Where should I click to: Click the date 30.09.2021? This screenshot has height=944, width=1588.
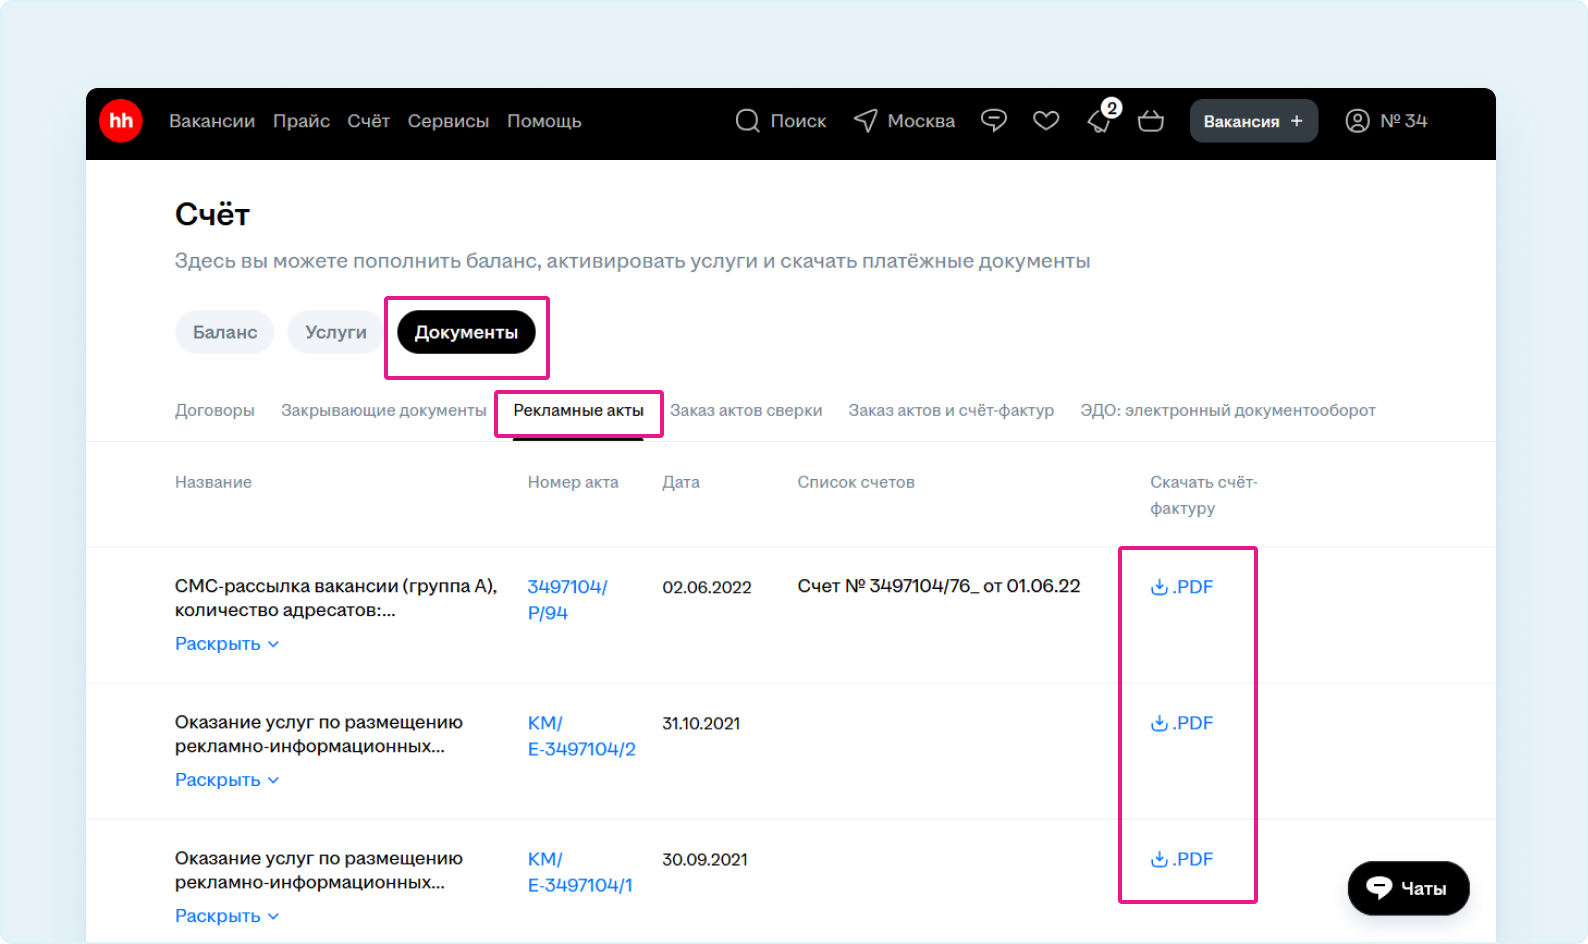[705, 859]
